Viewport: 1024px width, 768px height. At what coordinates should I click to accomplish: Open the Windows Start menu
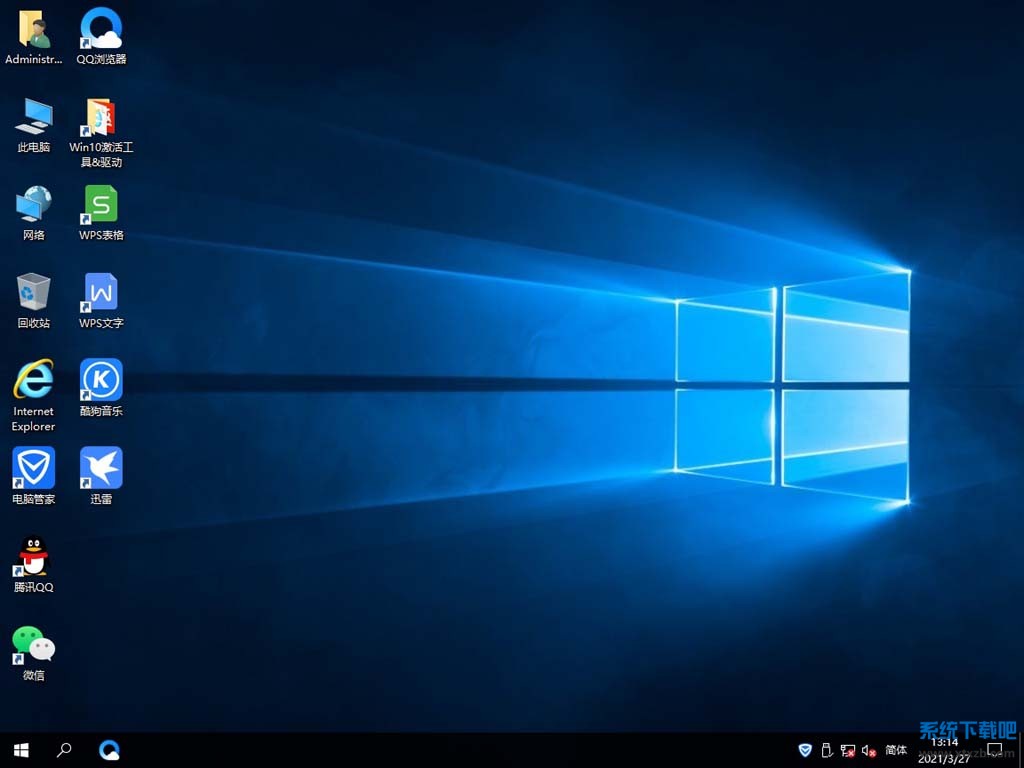coord(21,750)
